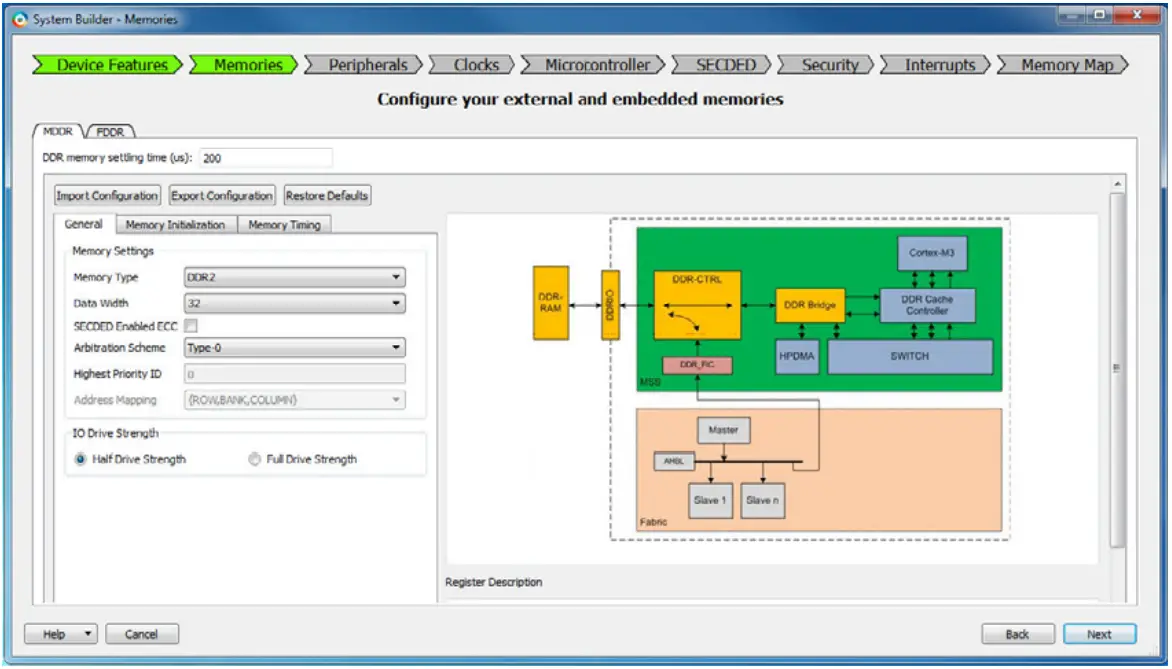Select the Cortex-M3 block in the diagram
The width and height of the screenshot is (1172, 669).
pos(930,254)
